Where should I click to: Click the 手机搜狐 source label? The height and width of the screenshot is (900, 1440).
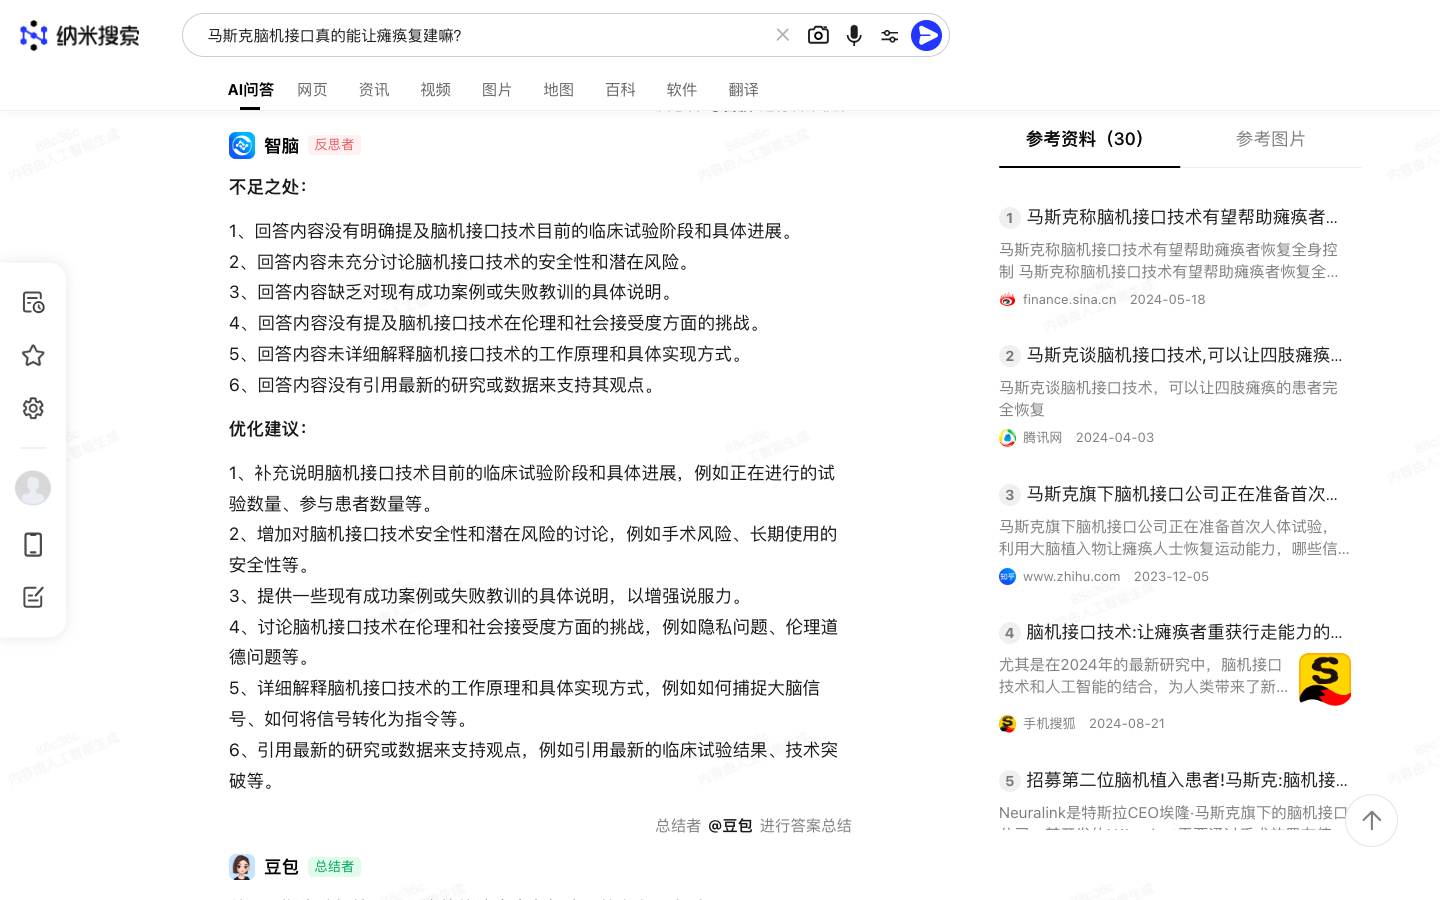click(x=1049, y=724)
